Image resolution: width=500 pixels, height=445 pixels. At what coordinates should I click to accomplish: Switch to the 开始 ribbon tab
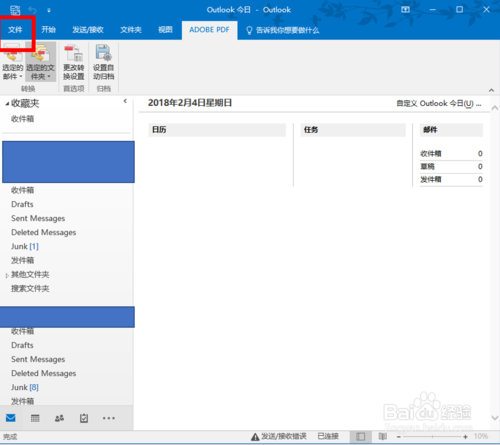click(48, 30)
